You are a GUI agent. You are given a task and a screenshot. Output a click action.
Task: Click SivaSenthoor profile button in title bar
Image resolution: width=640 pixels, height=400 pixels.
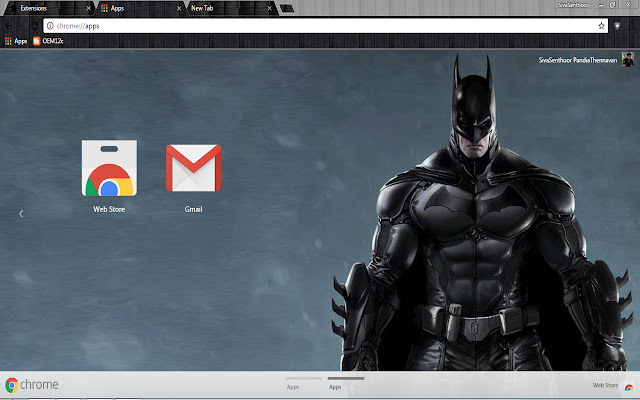(573, 5)
